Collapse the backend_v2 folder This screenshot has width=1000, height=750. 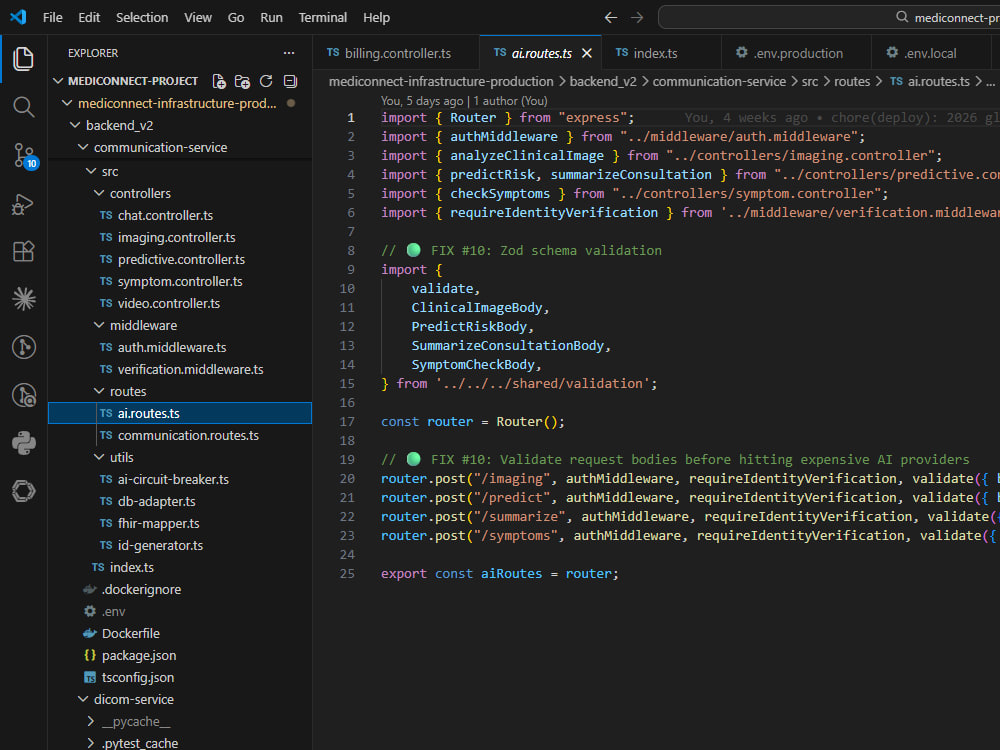[75, 126]
